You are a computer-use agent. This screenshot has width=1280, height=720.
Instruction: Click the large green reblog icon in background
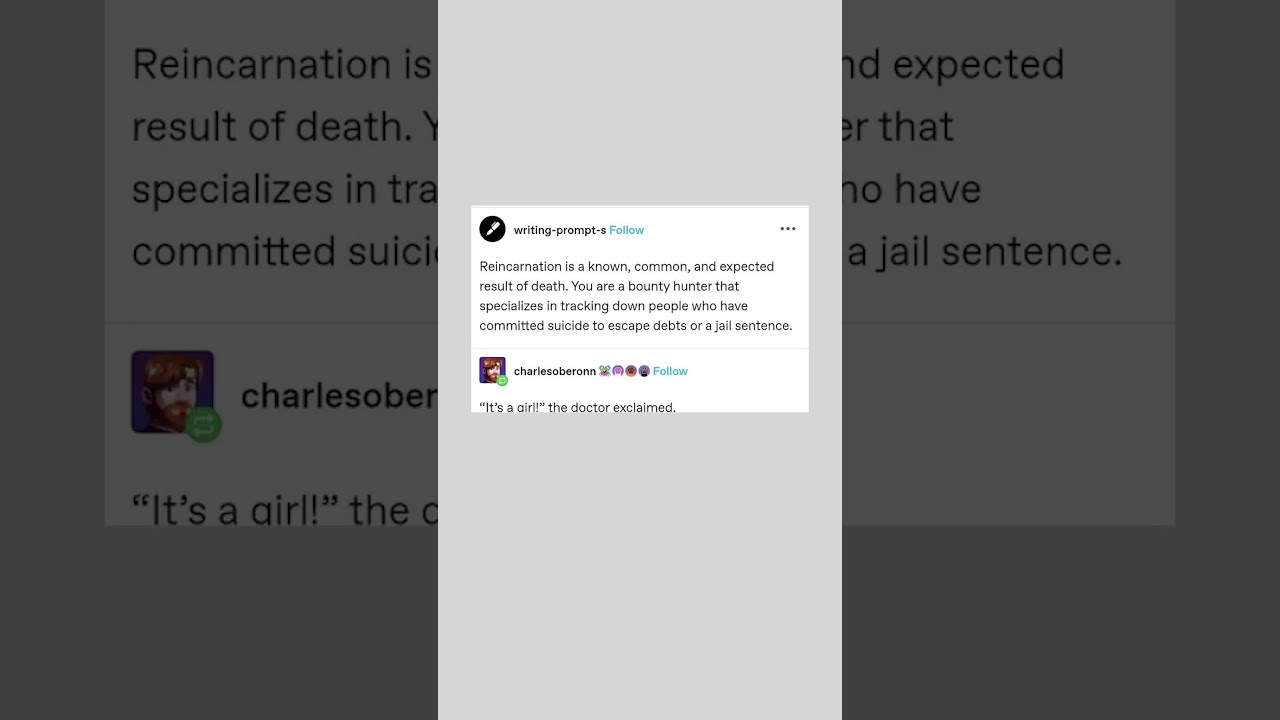point(203,426)
